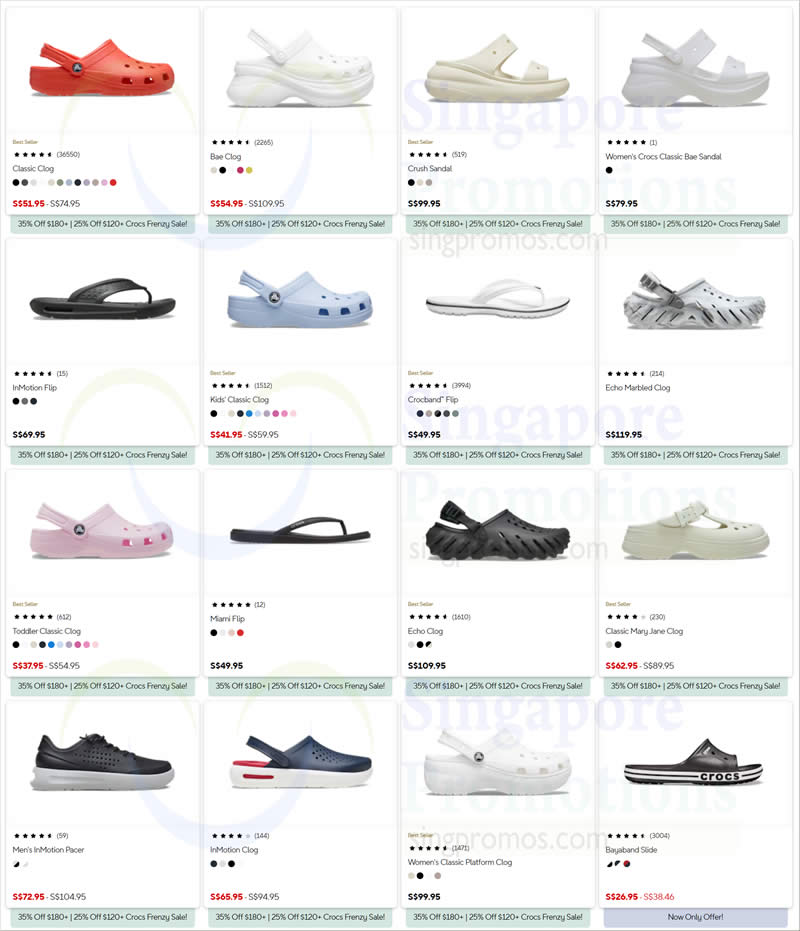
Task: Open the Bayaband Slide product image
Action: point(694,763)
